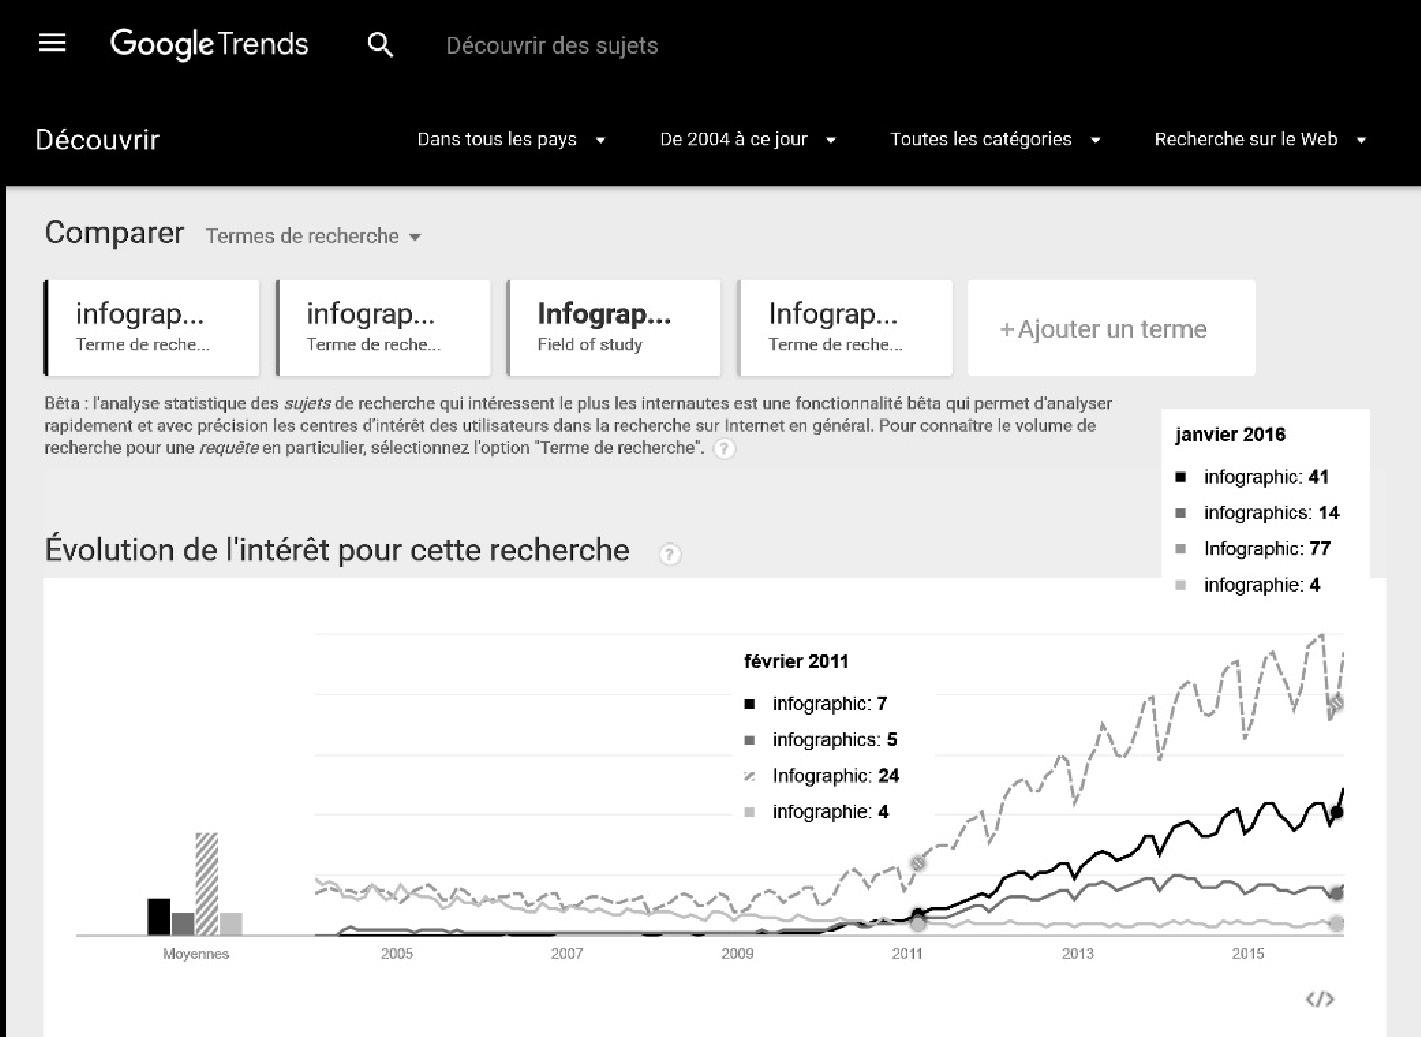Open the Recherche sur le Web dropdown
The height and width of the screenshot is (1037, 1421).
pyautogui.click(x=1260, y=139)
